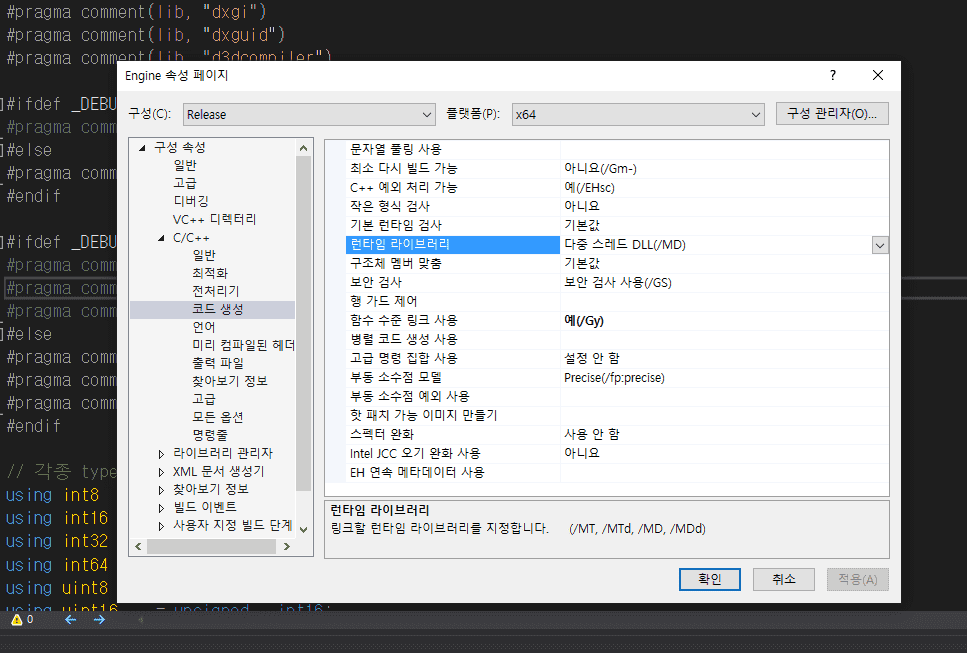Select 고급 under C/C++
Screen dimensions: 967x653
204,399
